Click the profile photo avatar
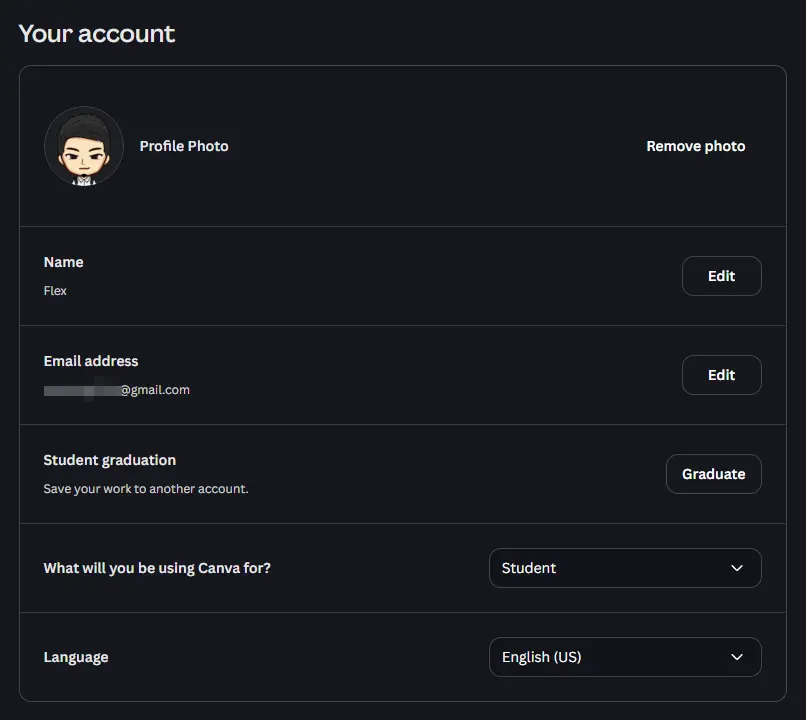806x720 pixels. point(84,146)
